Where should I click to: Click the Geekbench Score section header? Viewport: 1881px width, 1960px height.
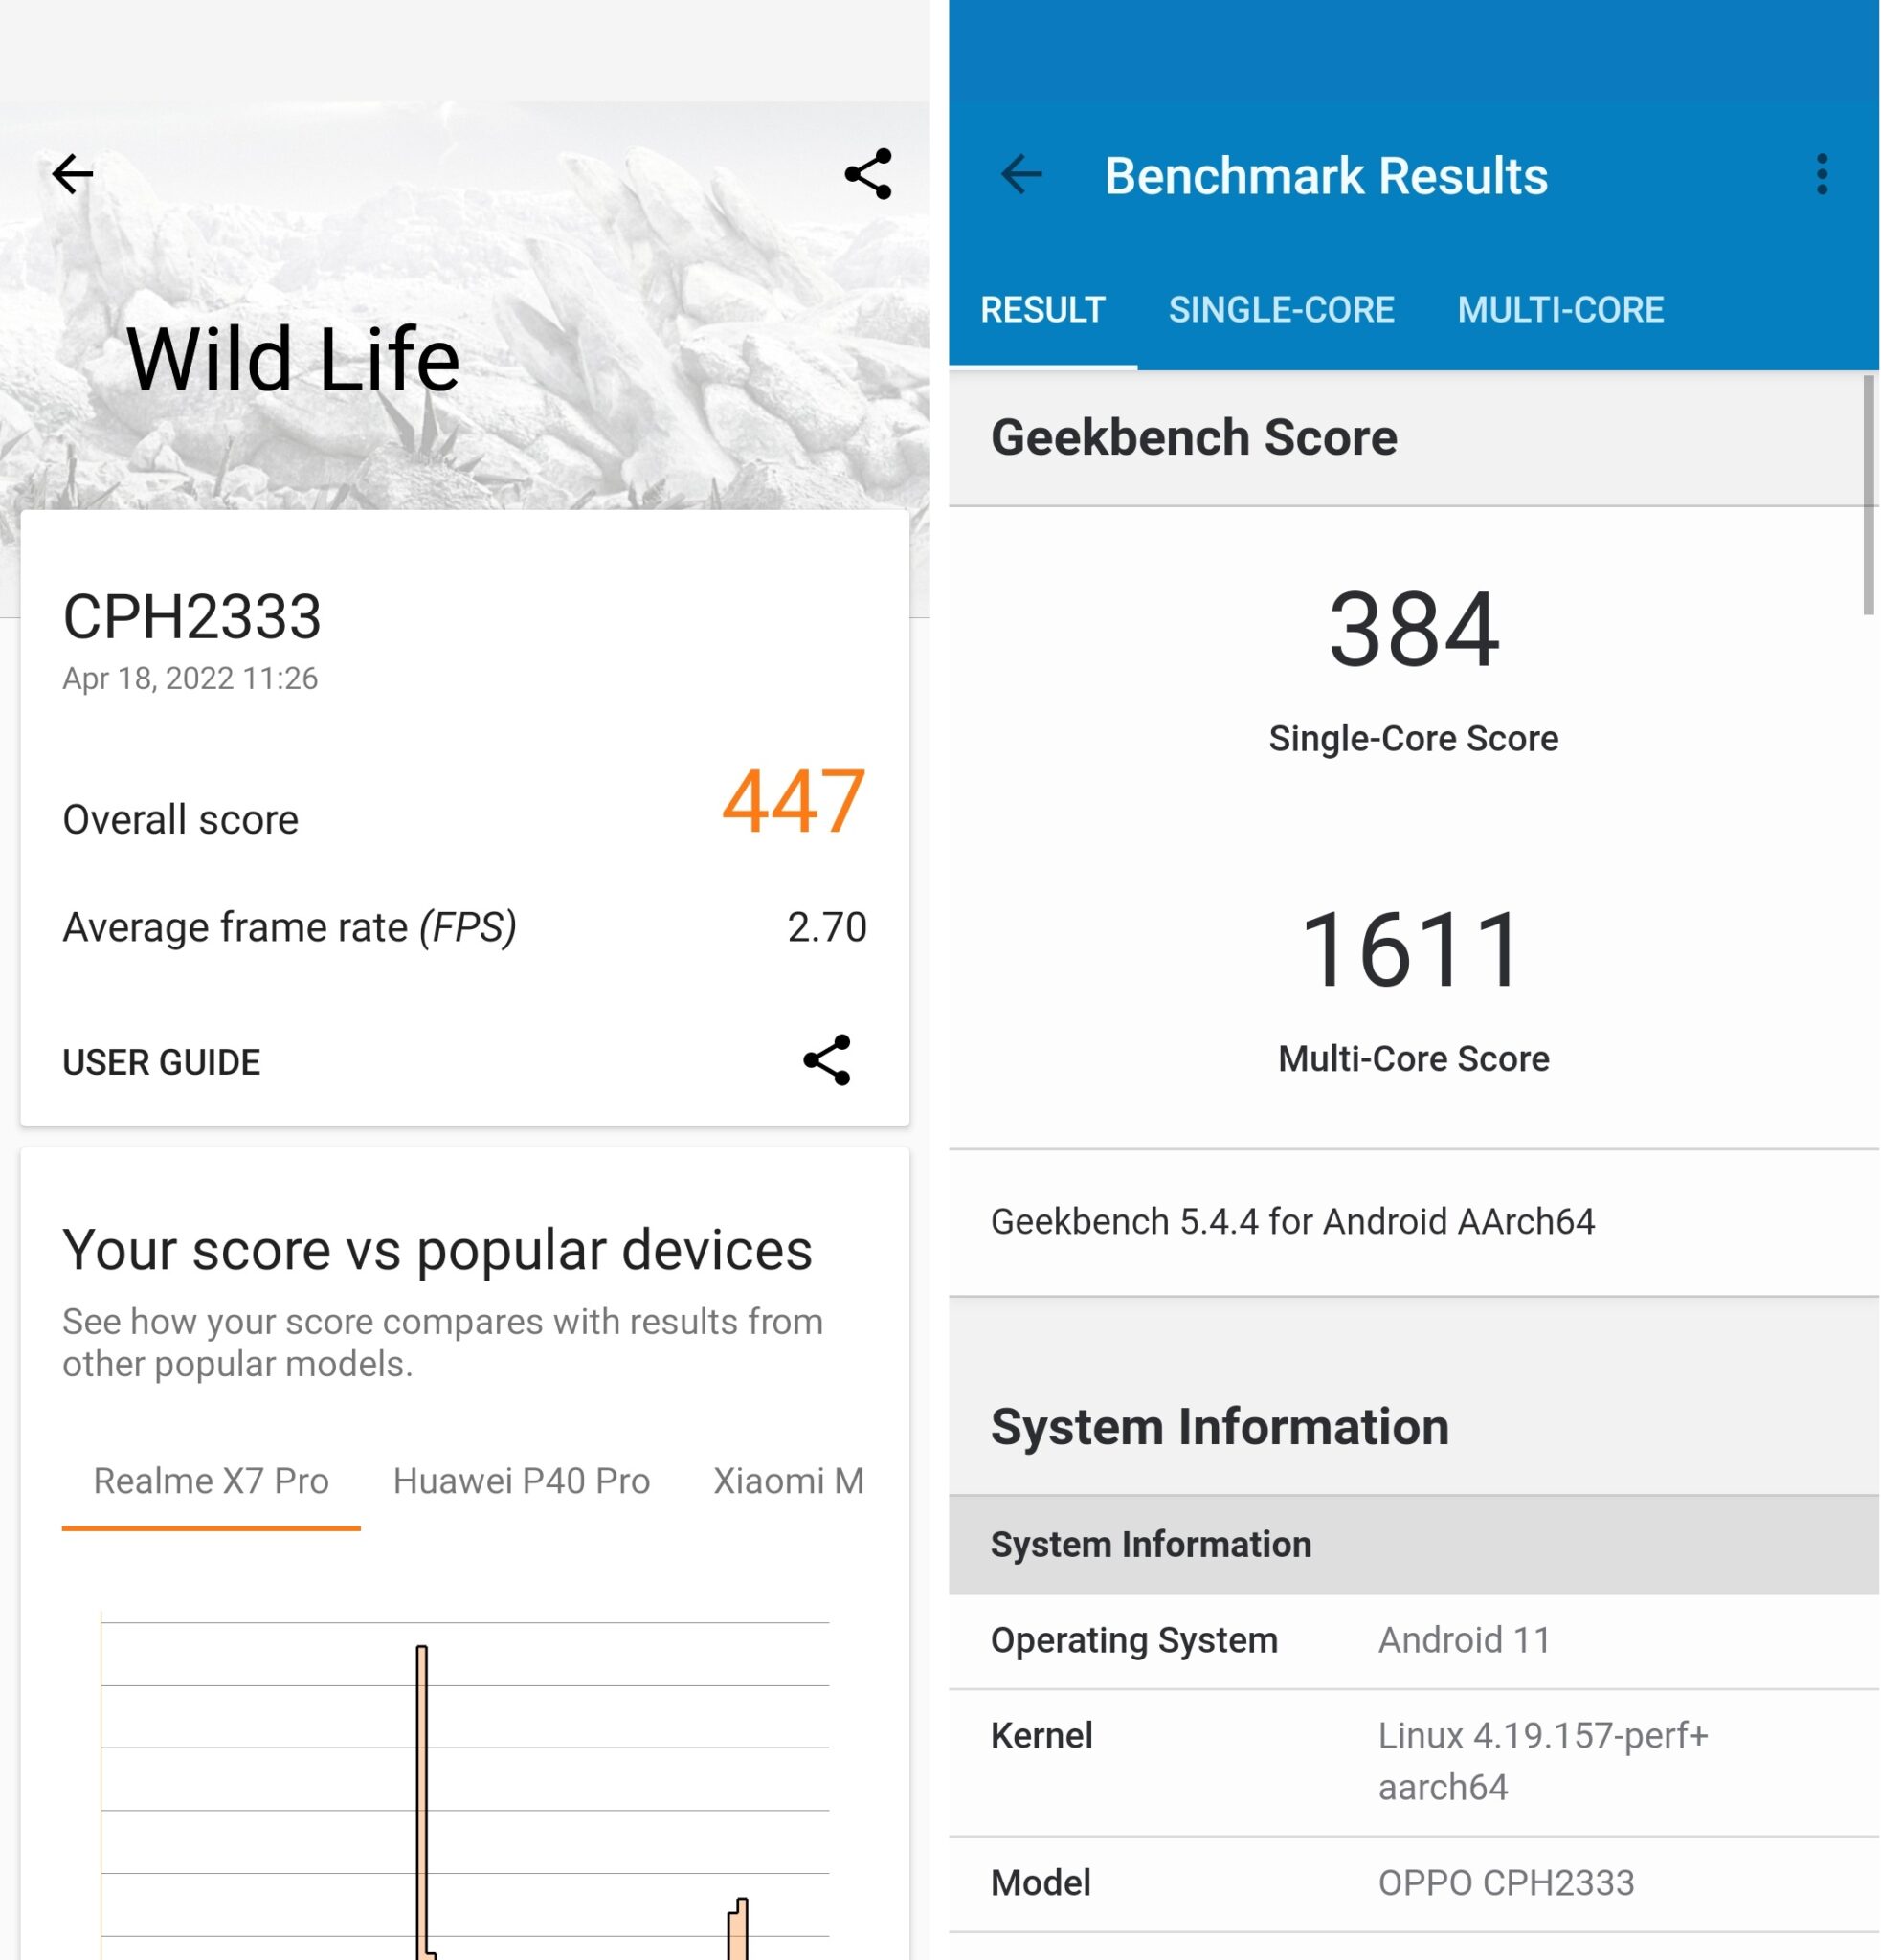pyautogui.click(x=1413, y=438)
